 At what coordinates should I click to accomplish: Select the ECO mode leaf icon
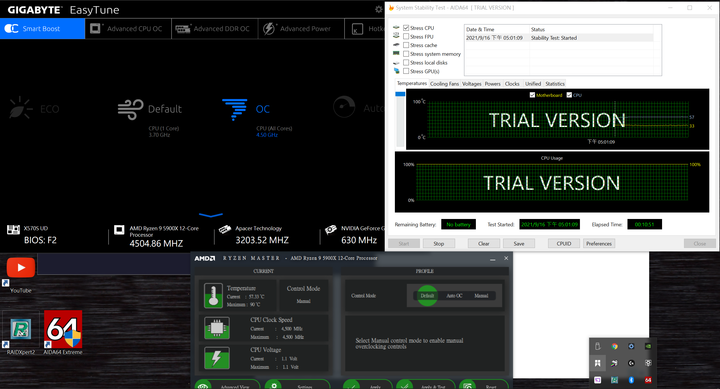coord(20,108)
